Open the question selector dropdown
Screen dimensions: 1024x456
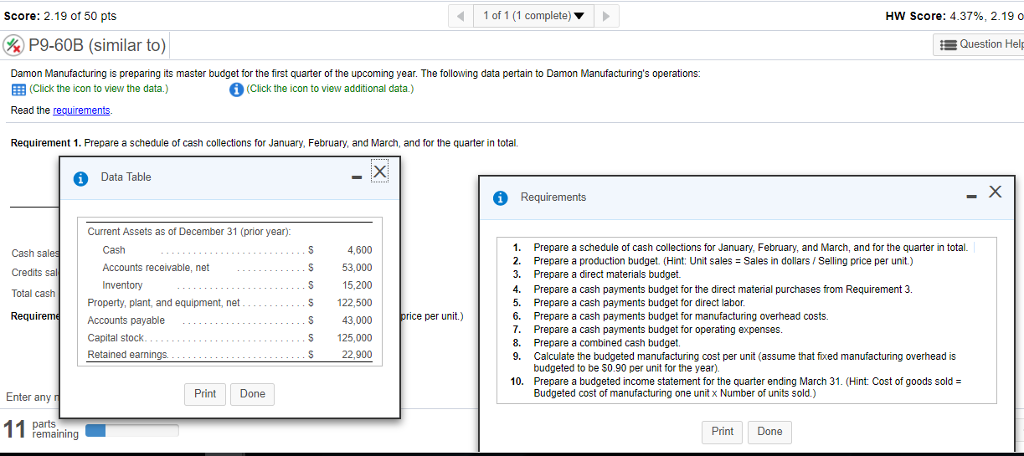click(534, 16)
